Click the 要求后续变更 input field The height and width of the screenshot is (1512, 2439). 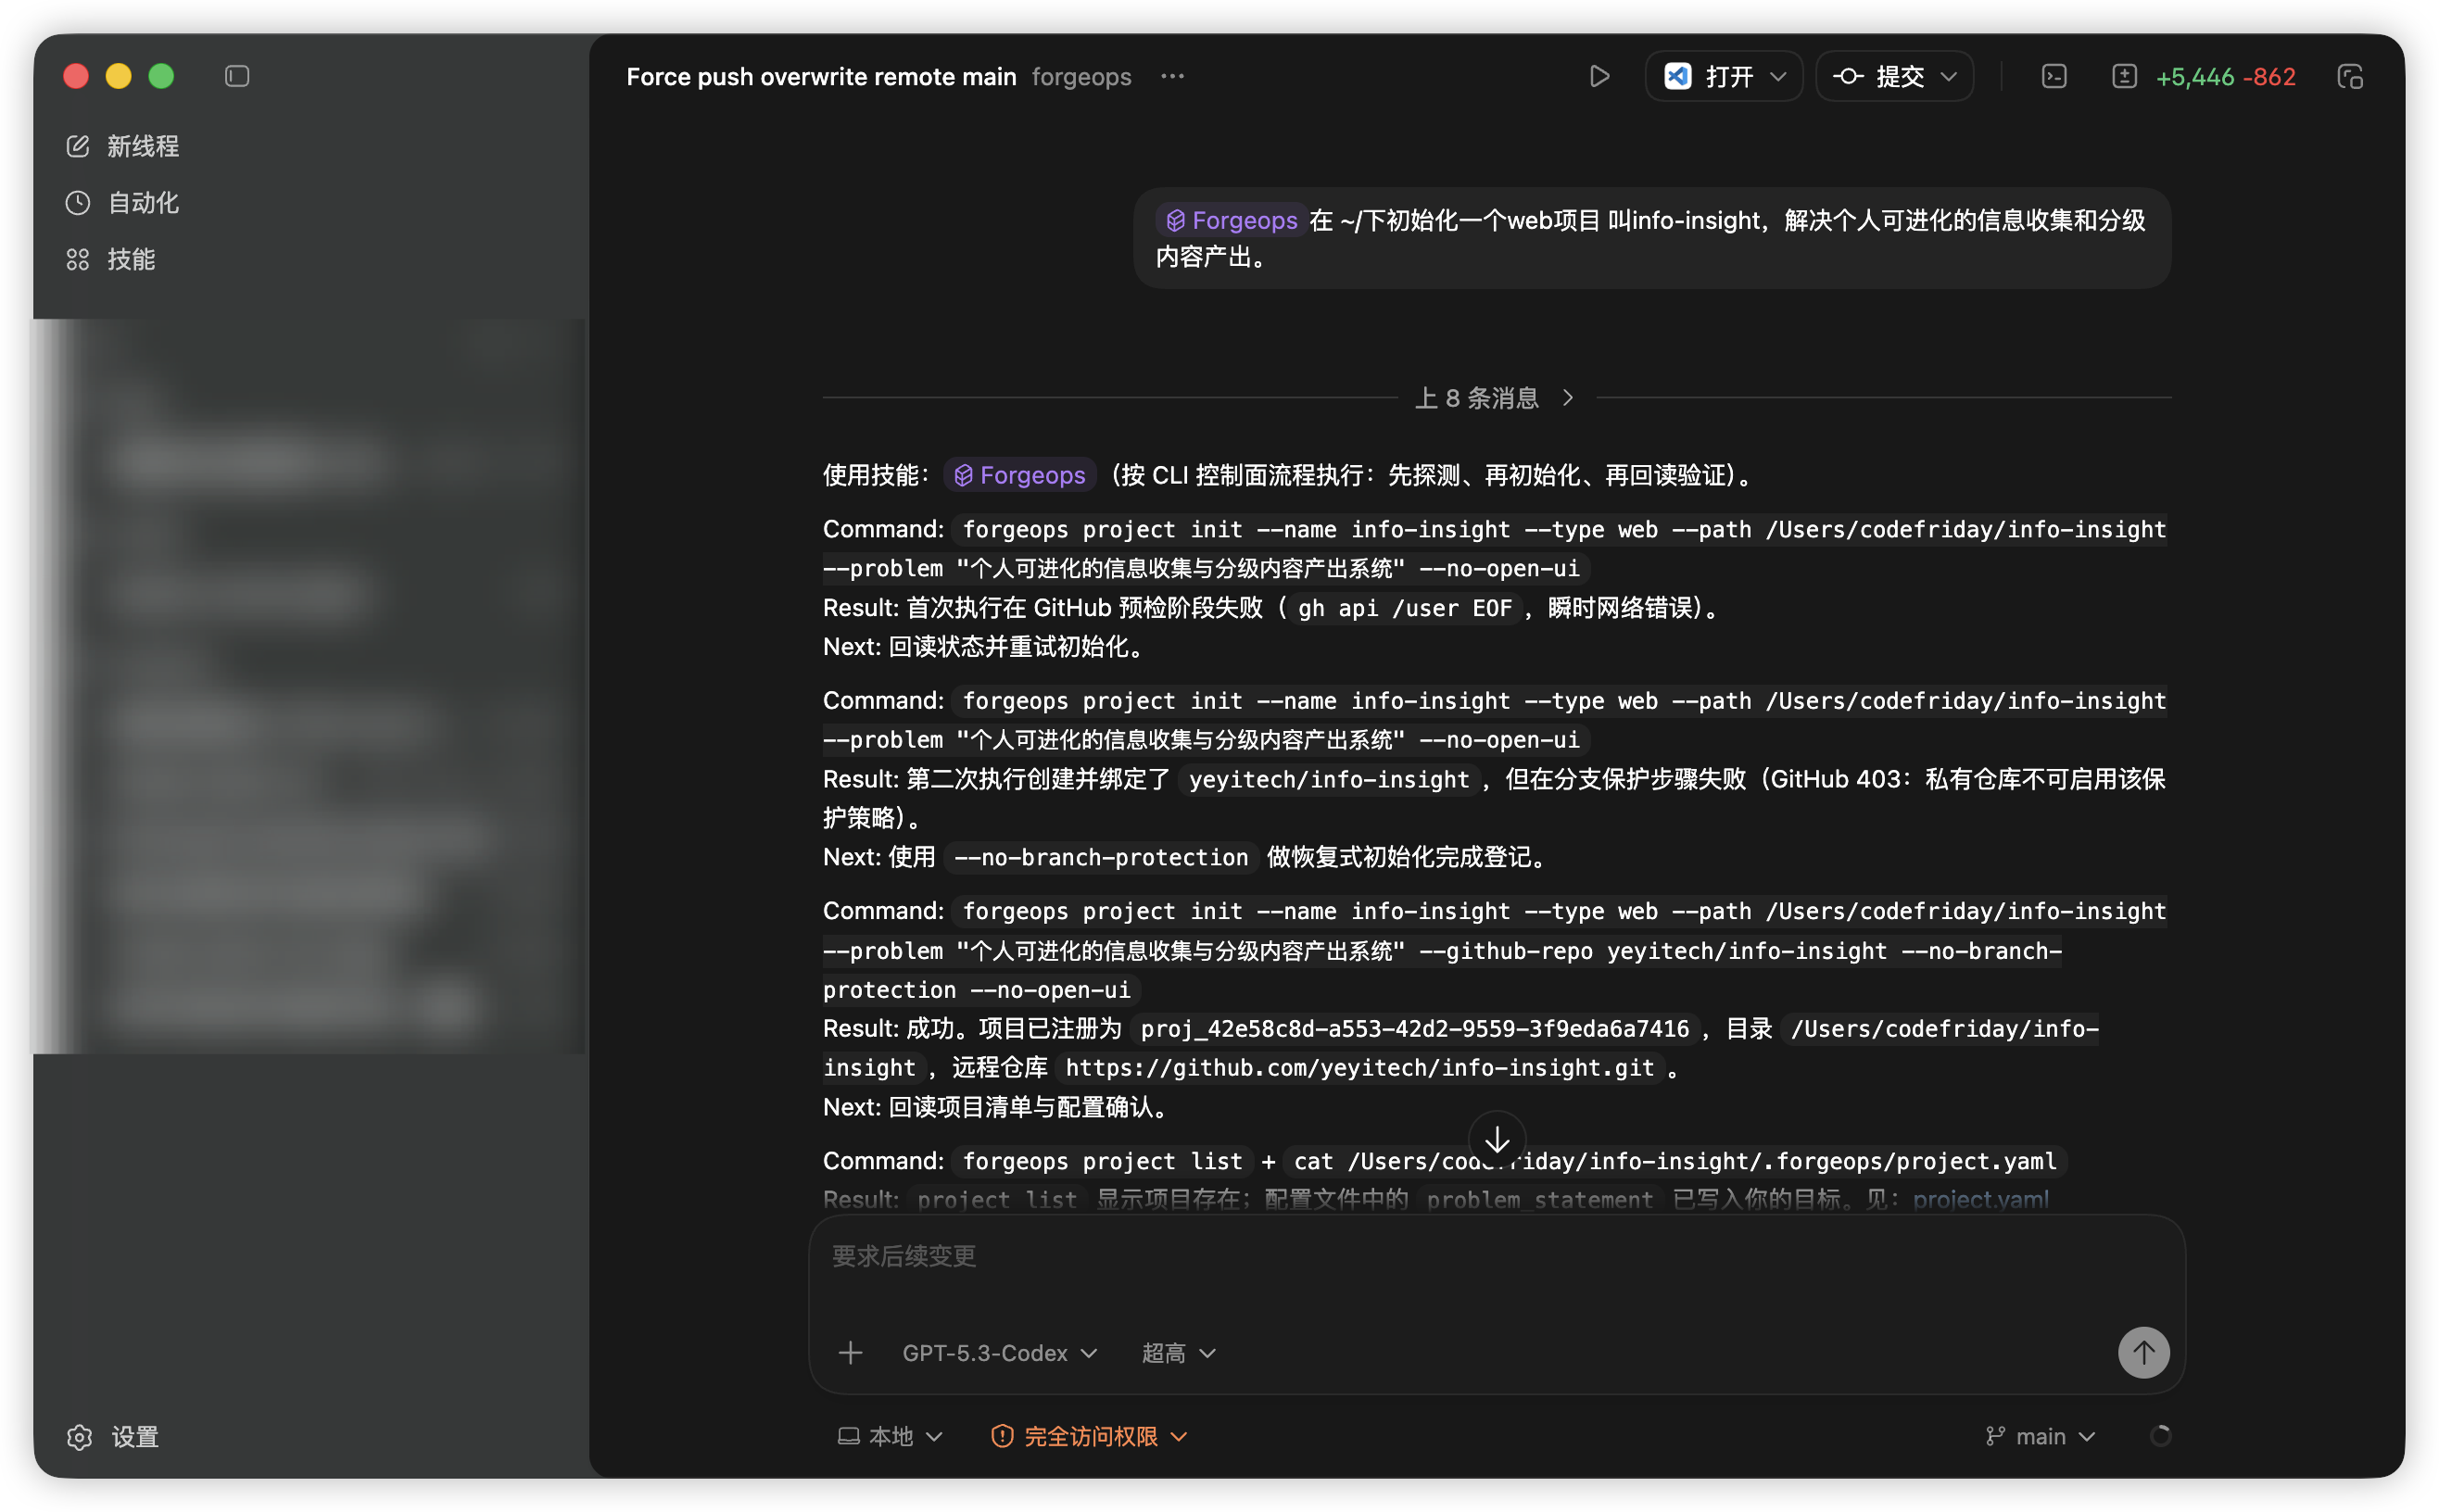click(x=1400, y=1256)
